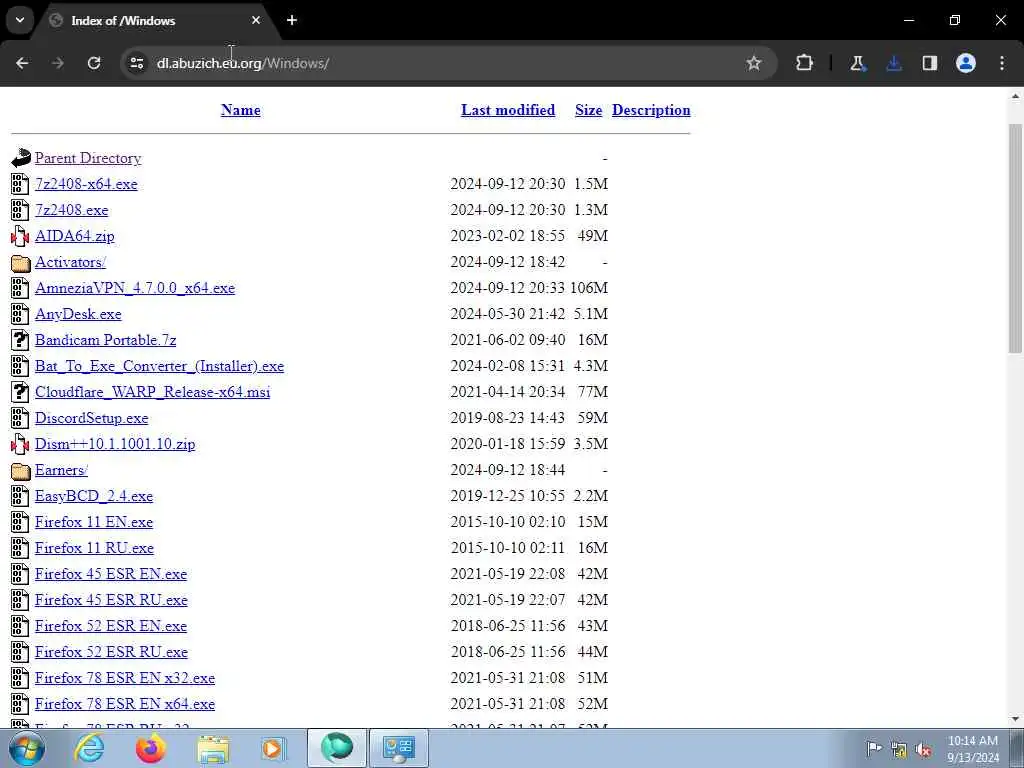This screenshot has width=1024, height=768.
Task: Download Firefox 52 ESR EN.exe
Action: click(x=111, y=626)
